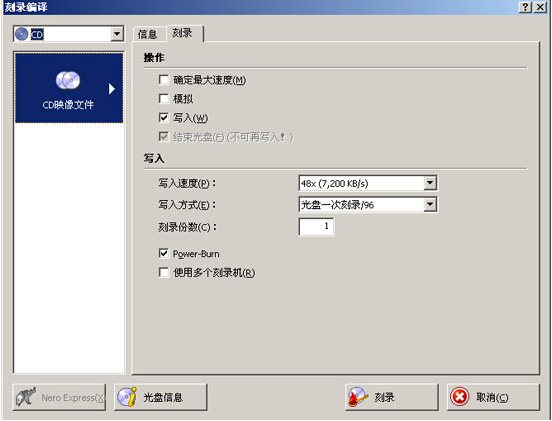Switch to the 信息 tab
Image resolution: width=552 pixels, height=421 pixels.
(148, 34)
